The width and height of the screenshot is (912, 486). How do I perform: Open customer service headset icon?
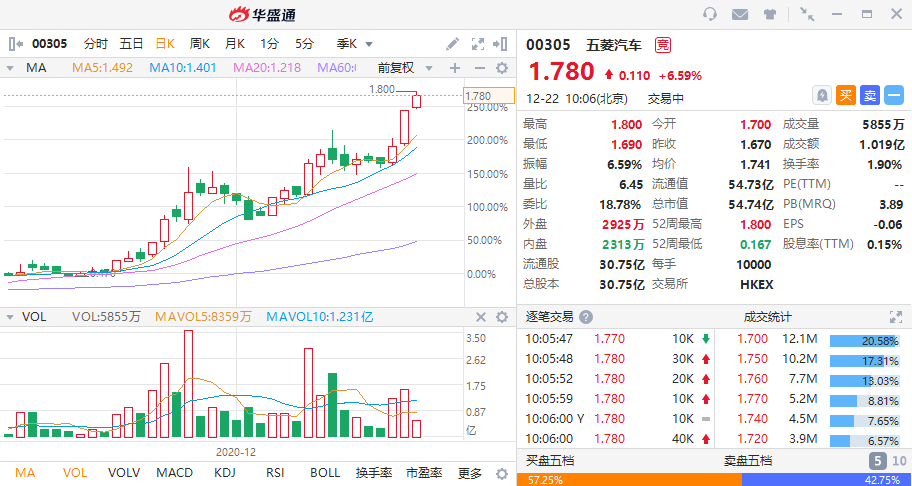[710, 15]
